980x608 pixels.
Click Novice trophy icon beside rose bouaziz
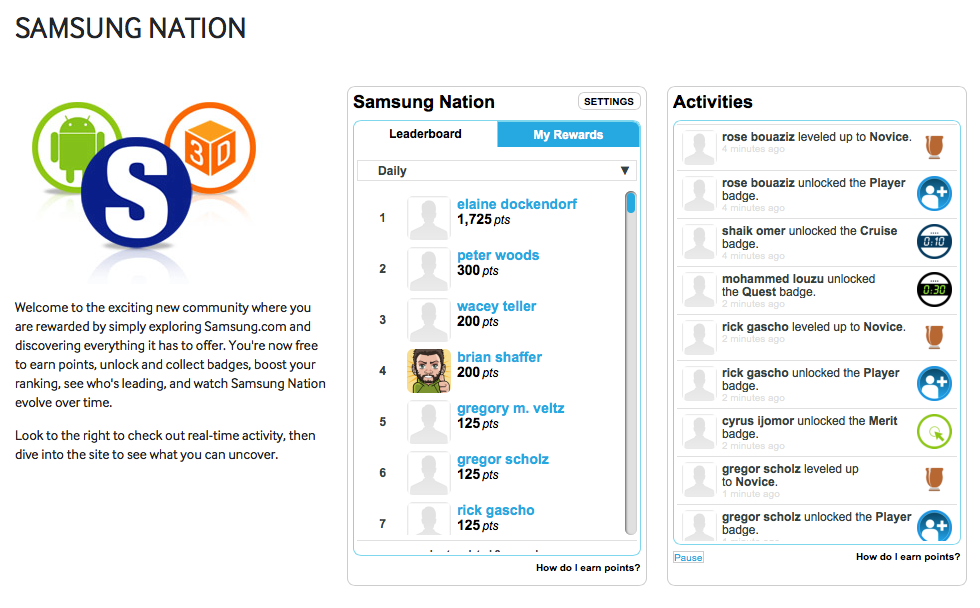(x=934, y=146)
